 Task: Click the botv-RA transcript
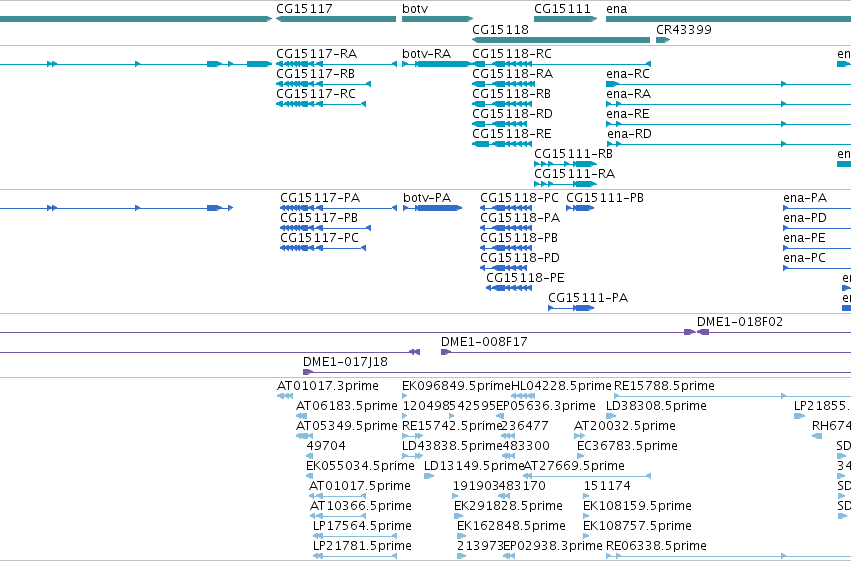point(437,64)
